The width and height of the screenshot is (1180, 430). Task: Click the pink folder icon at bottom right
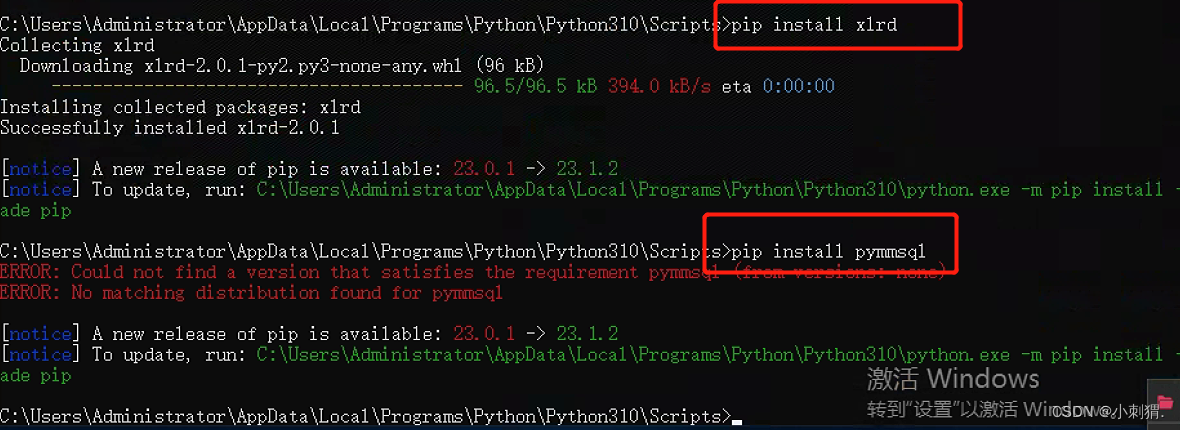pos(1164,400)
